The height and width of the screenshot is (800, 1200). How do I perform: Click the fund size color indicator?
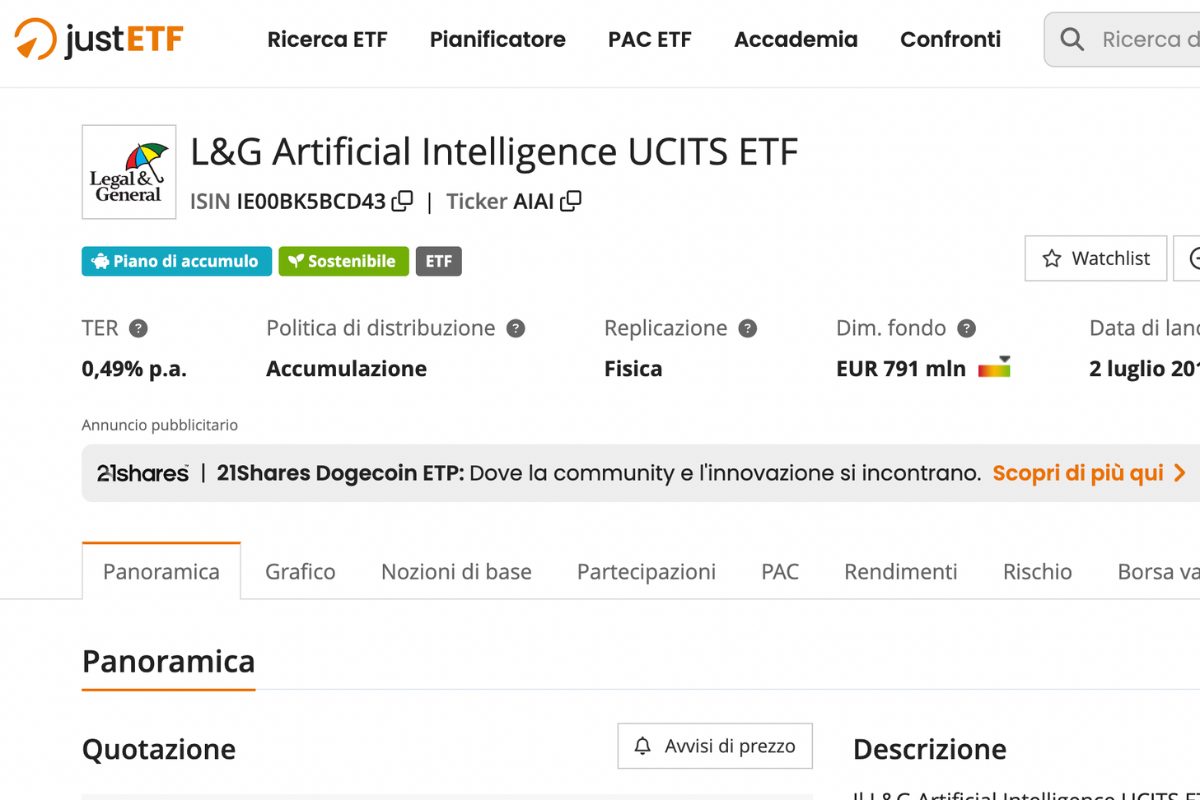pyautogui.click(x=994, y=367)
